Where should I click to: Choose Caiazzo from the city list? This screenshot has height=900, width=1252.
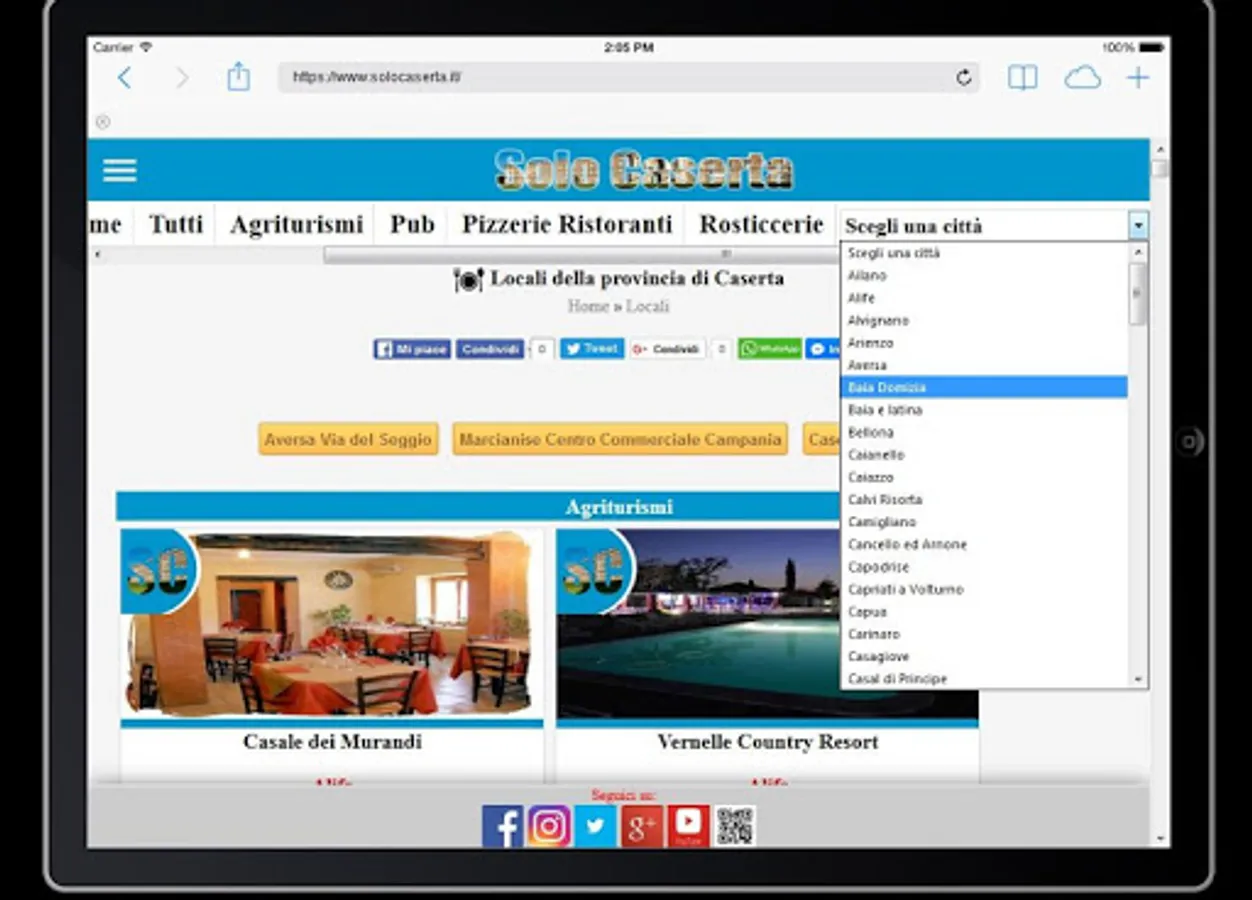click(984, 477)
